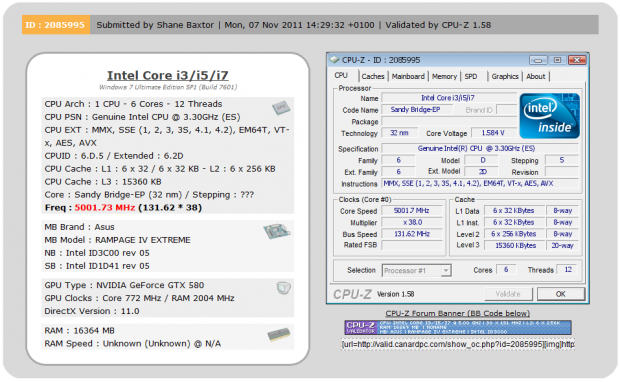Click the RAM Speed : Unknown line
This screenshot has height=382, width=620.
click(x=132, y=344)
